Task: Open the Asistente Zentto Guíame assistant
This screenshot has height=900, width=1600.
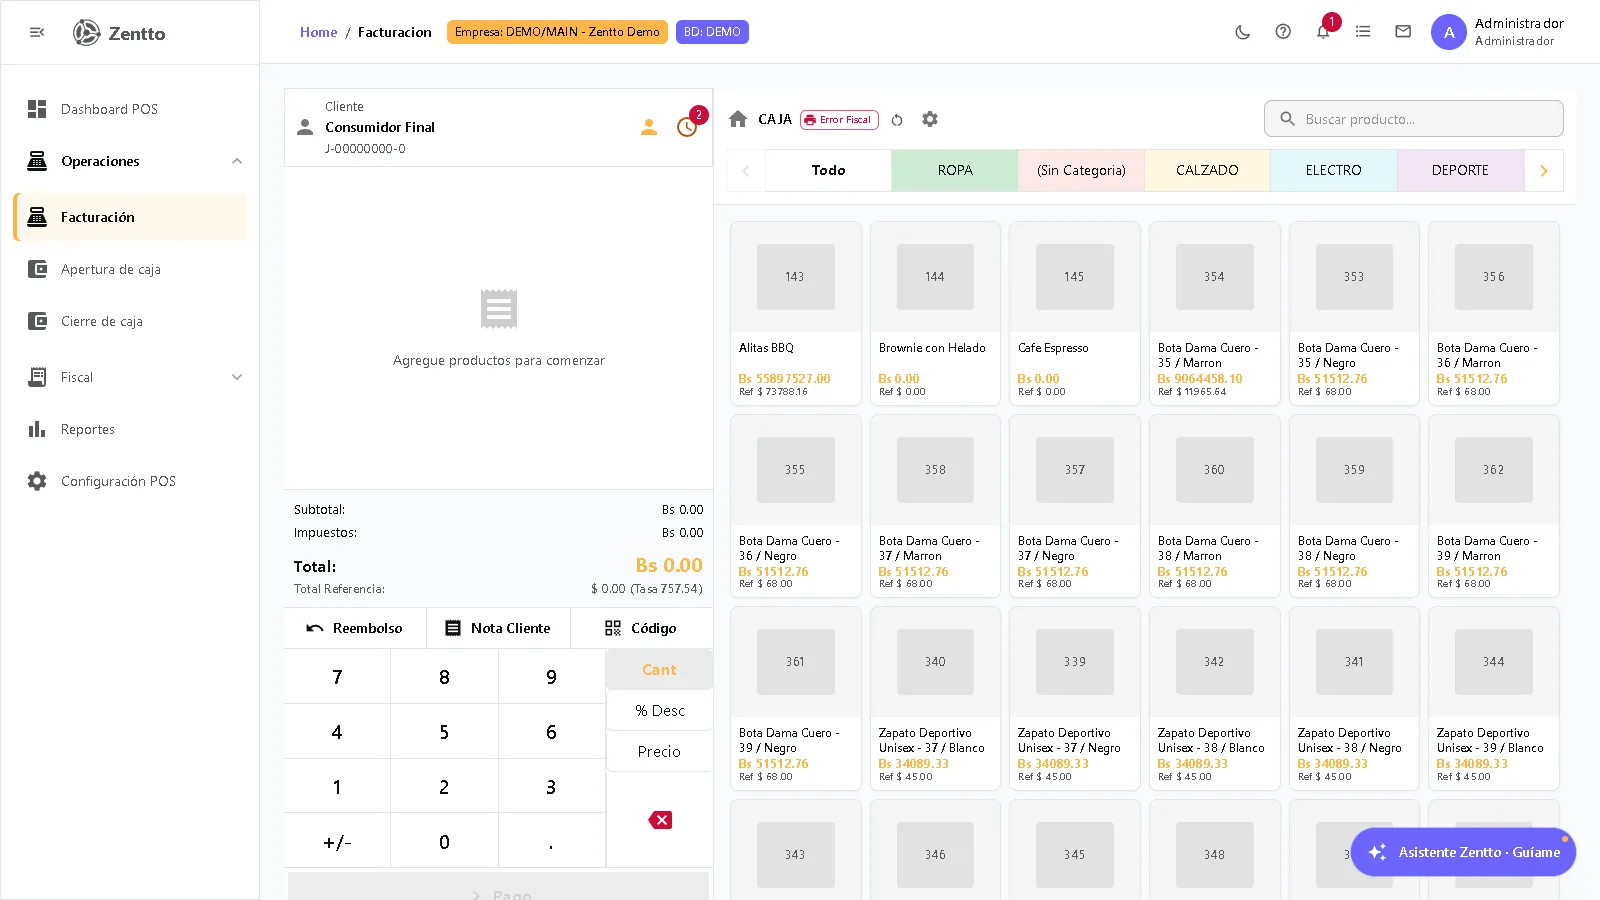Action: point(1463,852)
